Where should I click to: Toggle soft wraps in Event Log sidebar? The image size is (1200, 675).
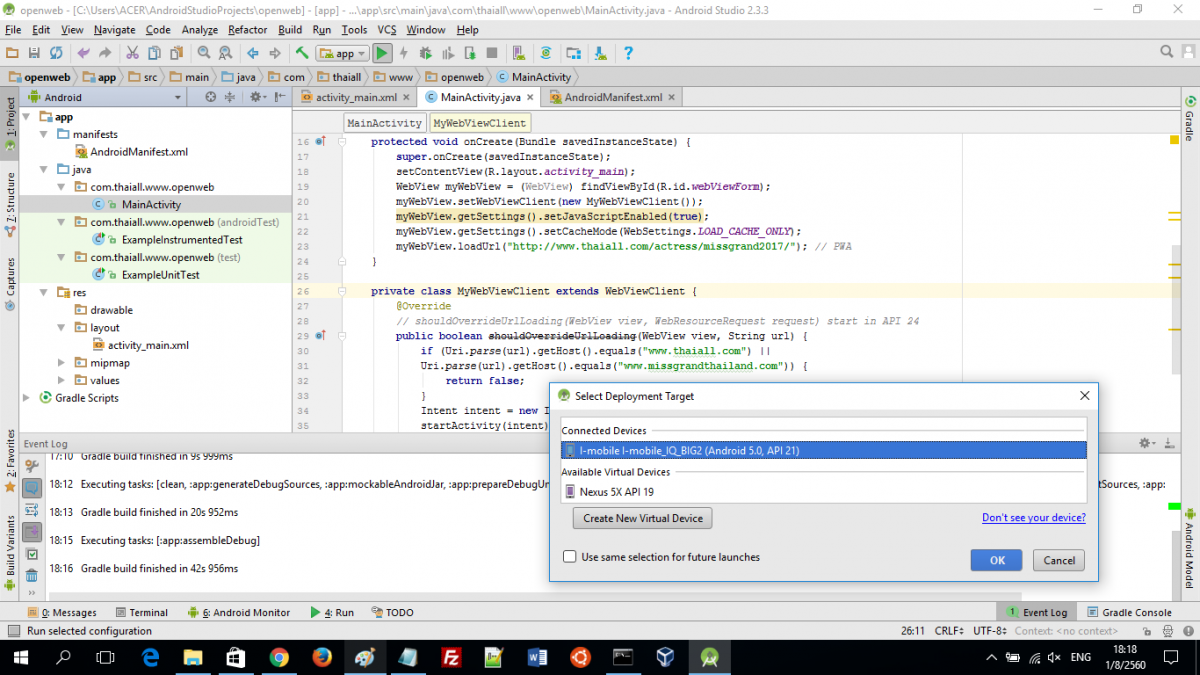click(31, 510)
